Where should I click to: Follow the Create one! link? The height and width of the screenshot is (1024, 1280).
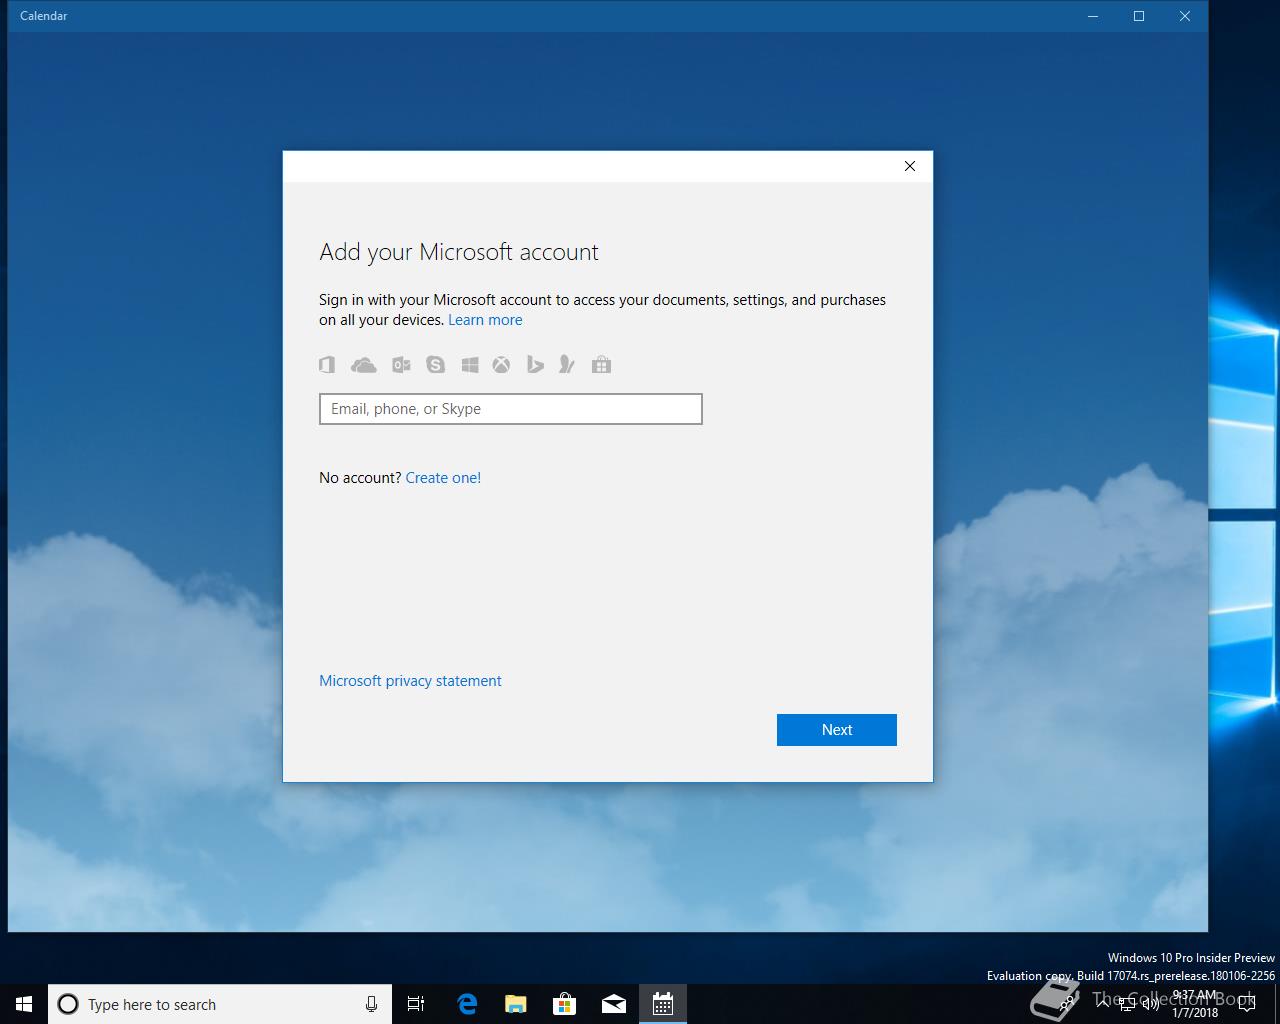tap(443, 478)
